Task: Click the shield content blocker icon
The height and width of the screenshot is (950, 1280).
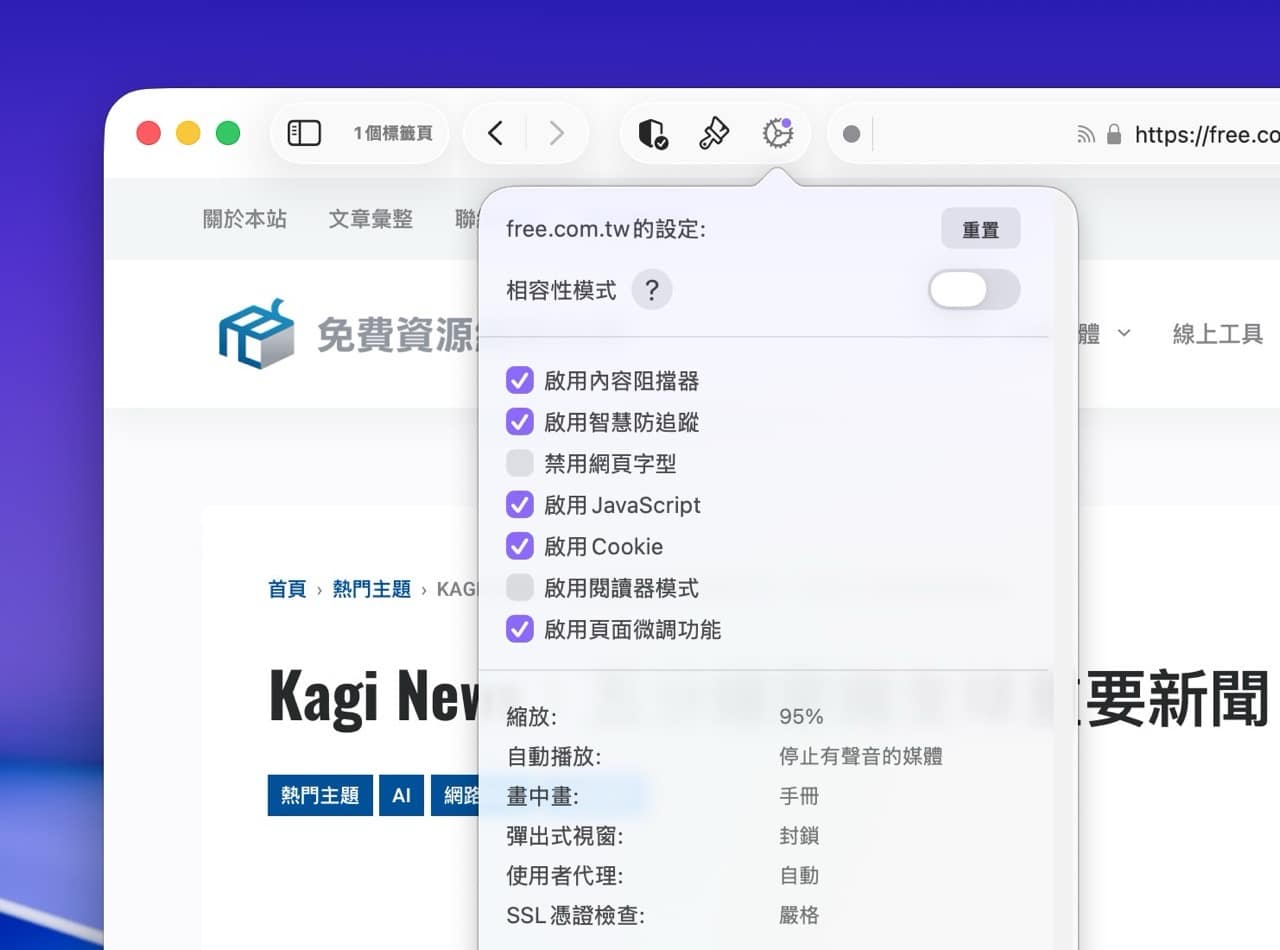Action: [652, 132]
